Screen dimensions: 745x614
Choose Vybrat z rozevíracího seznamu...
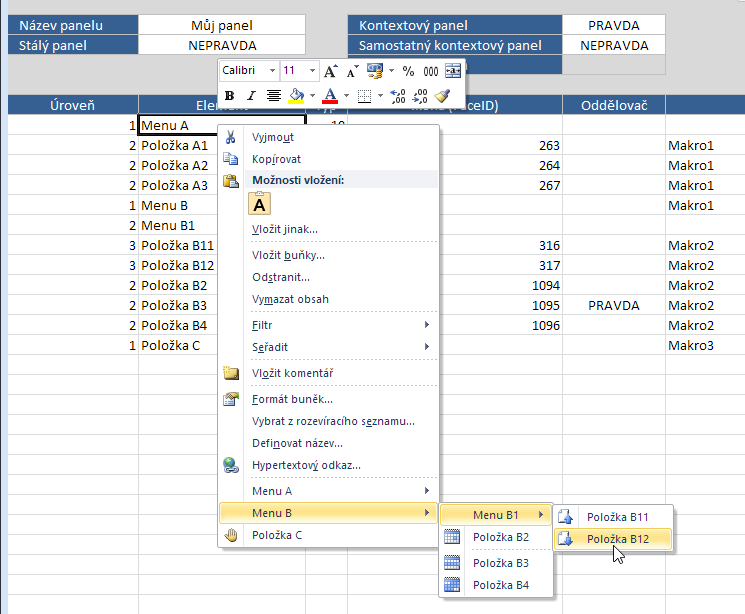click(x=328, y=421)
